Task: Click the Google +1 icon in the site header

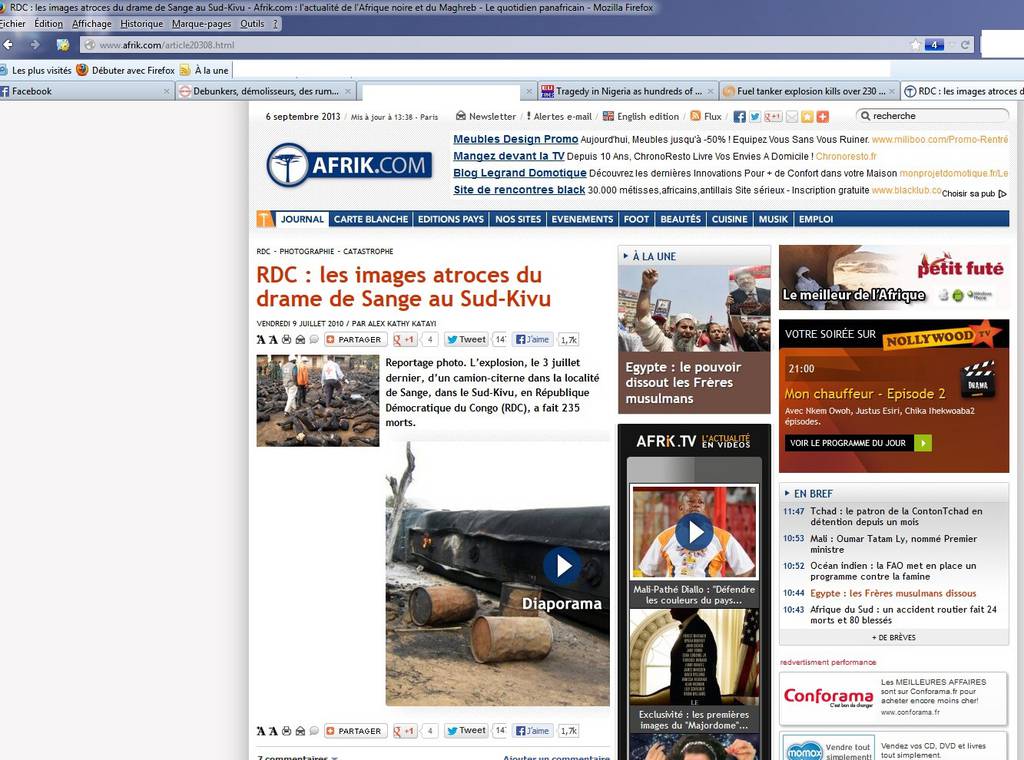Action: pyautogui.click(x=773, y=117)
